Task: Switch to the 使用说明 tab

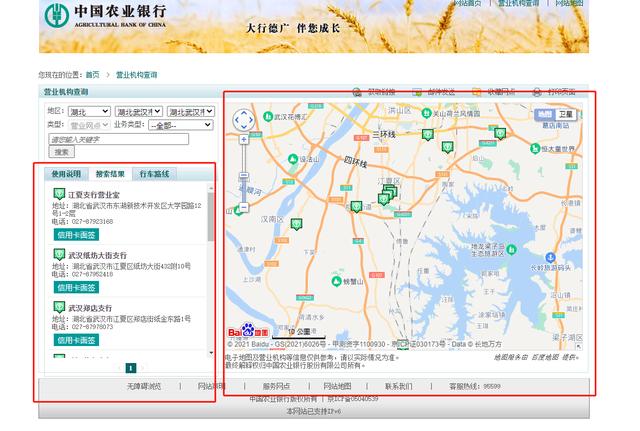Action: [66, 174]
